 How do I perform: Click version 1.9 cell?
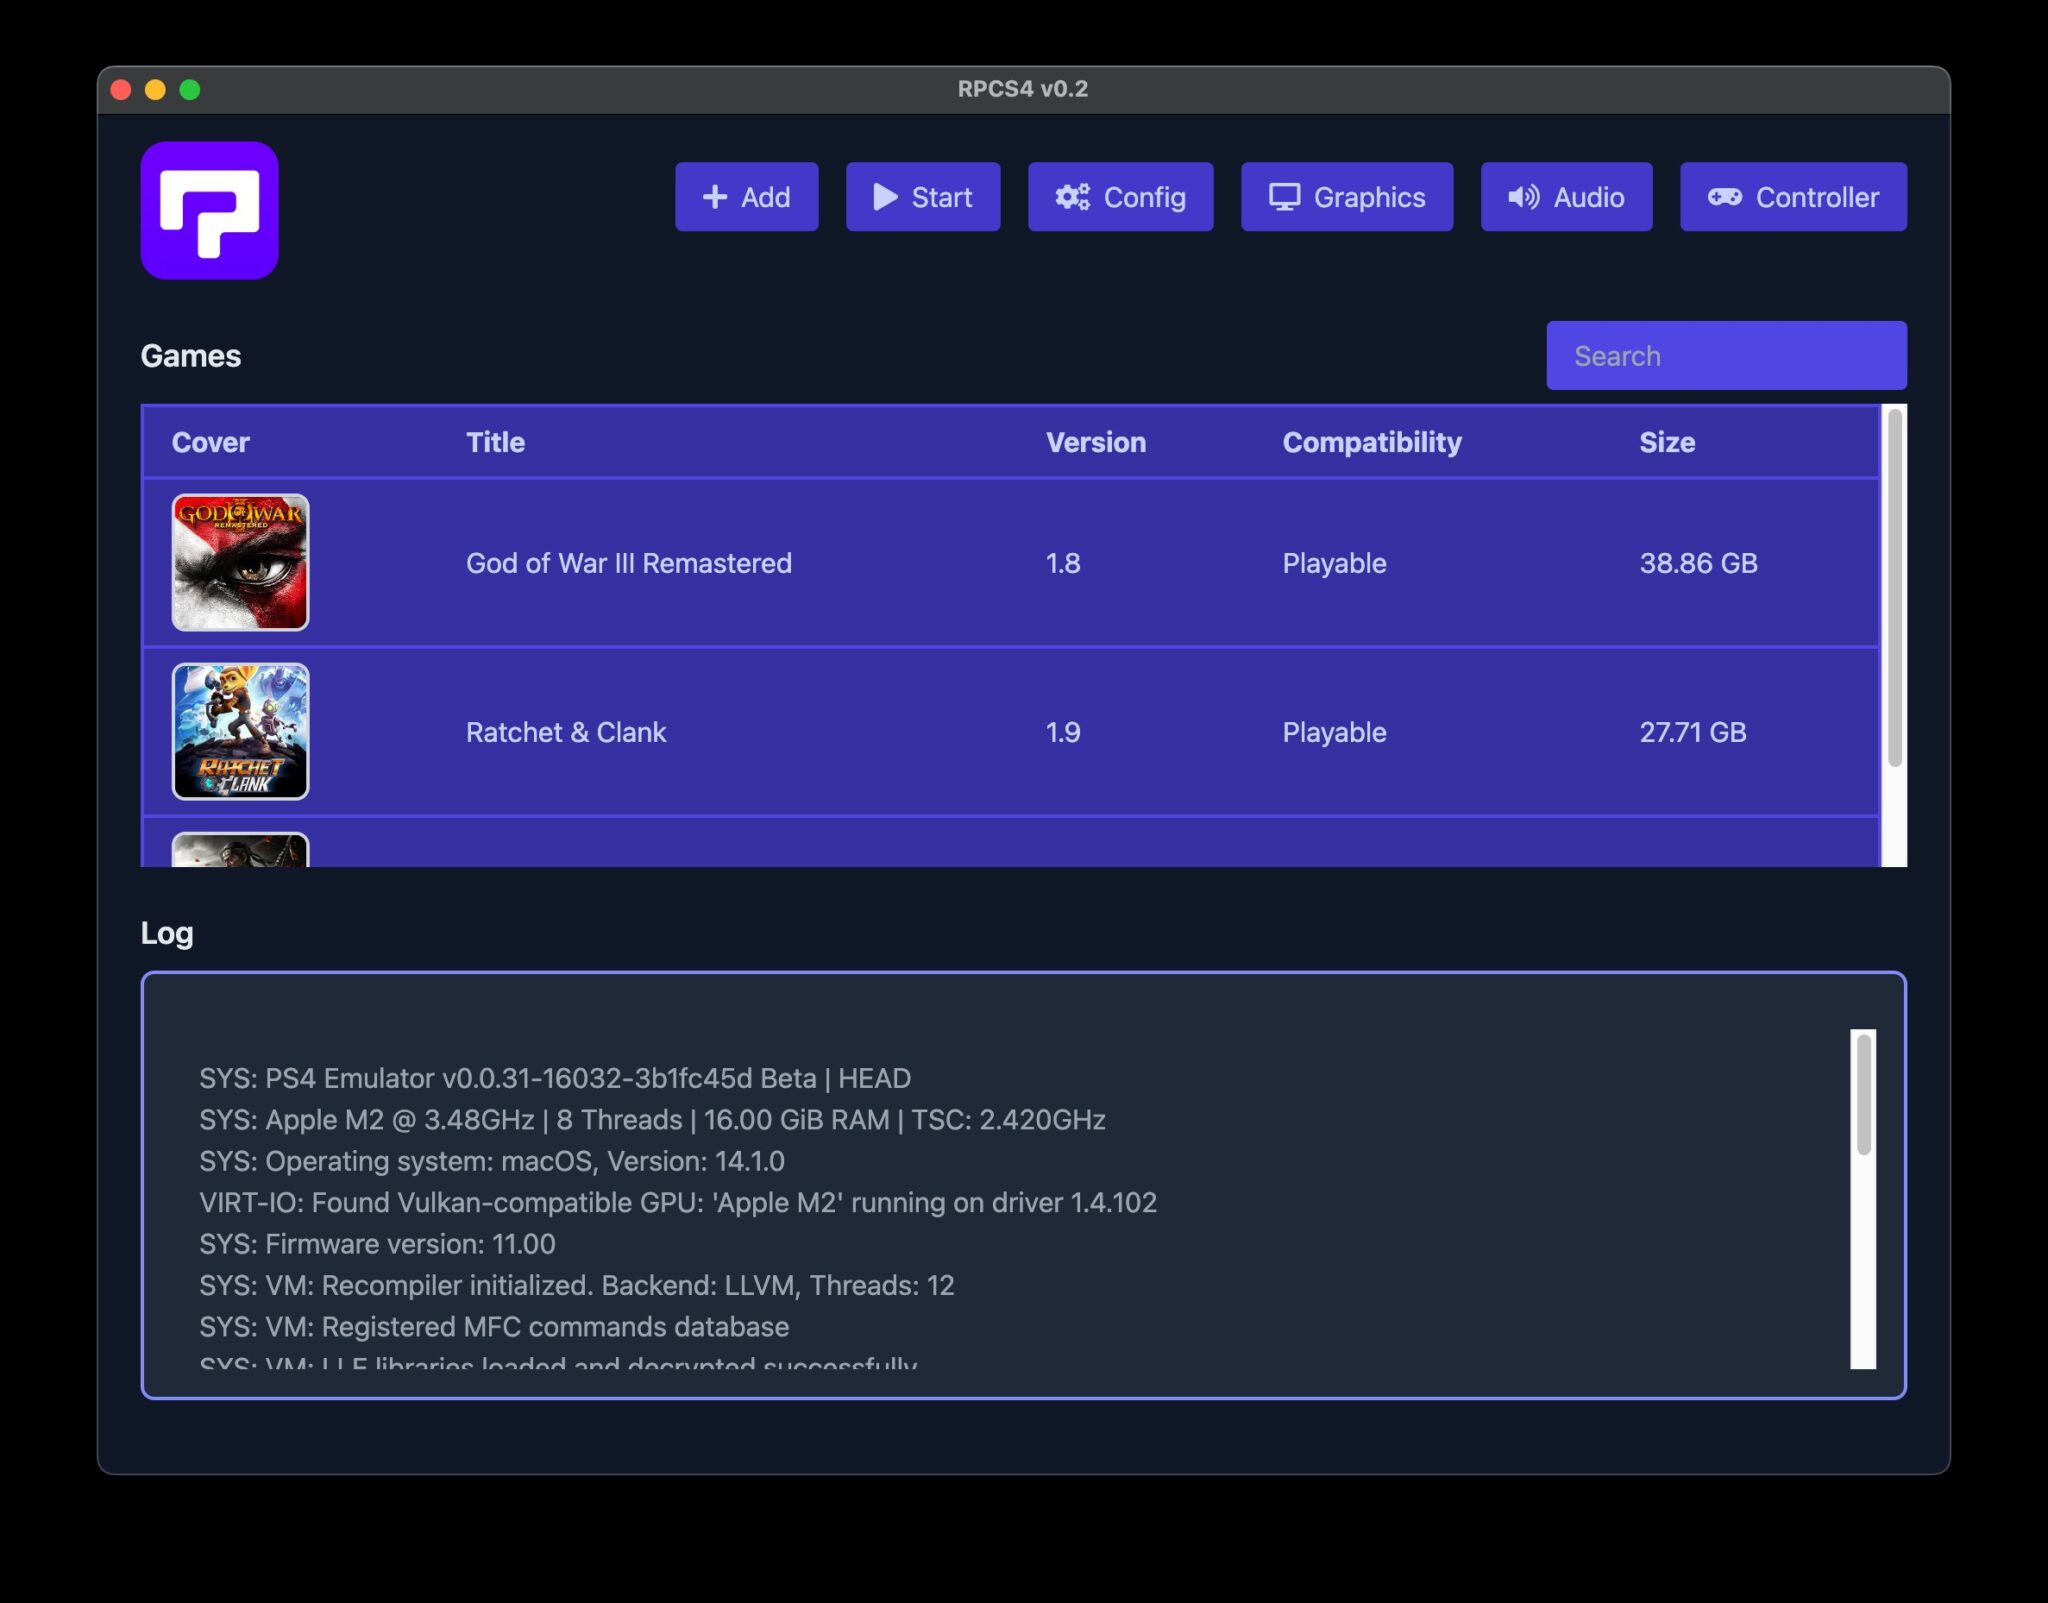click(x=1063, y=732)
